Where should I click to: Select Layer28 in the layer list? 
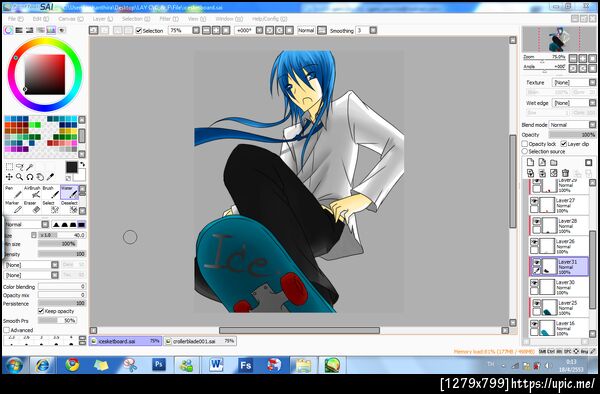tap(559, 226)
